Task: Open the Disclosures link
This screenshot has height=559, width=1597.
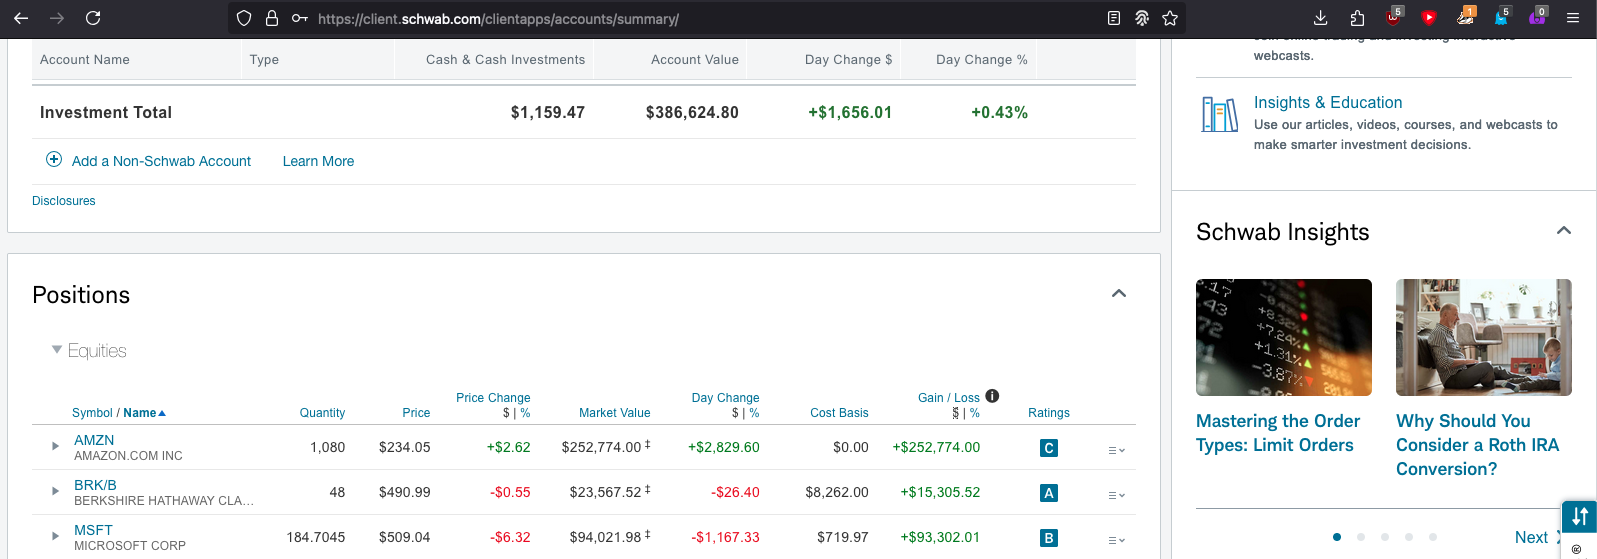Action: [x=64, y=201]
